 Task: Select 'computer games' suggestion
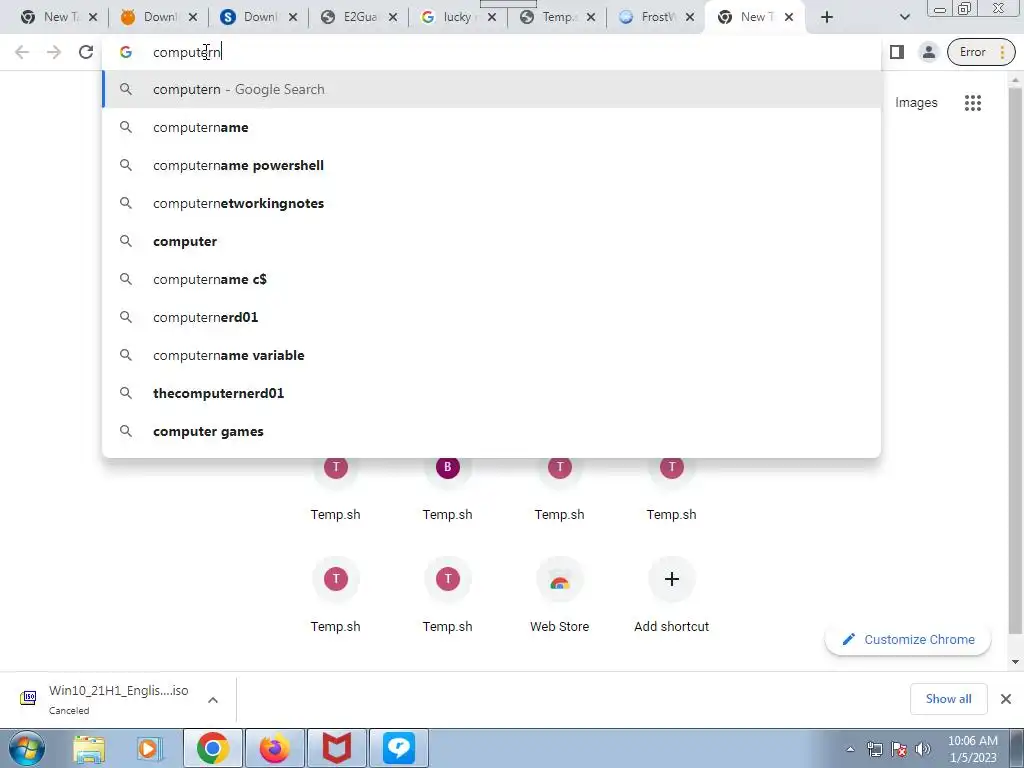492,431
